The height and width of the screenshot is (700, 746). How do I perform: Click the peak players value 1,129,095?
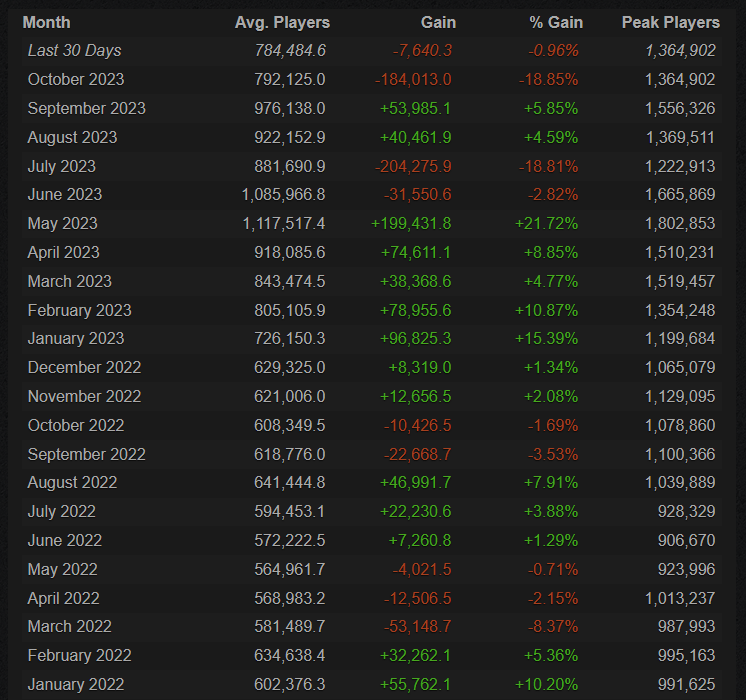pos(680,397)
